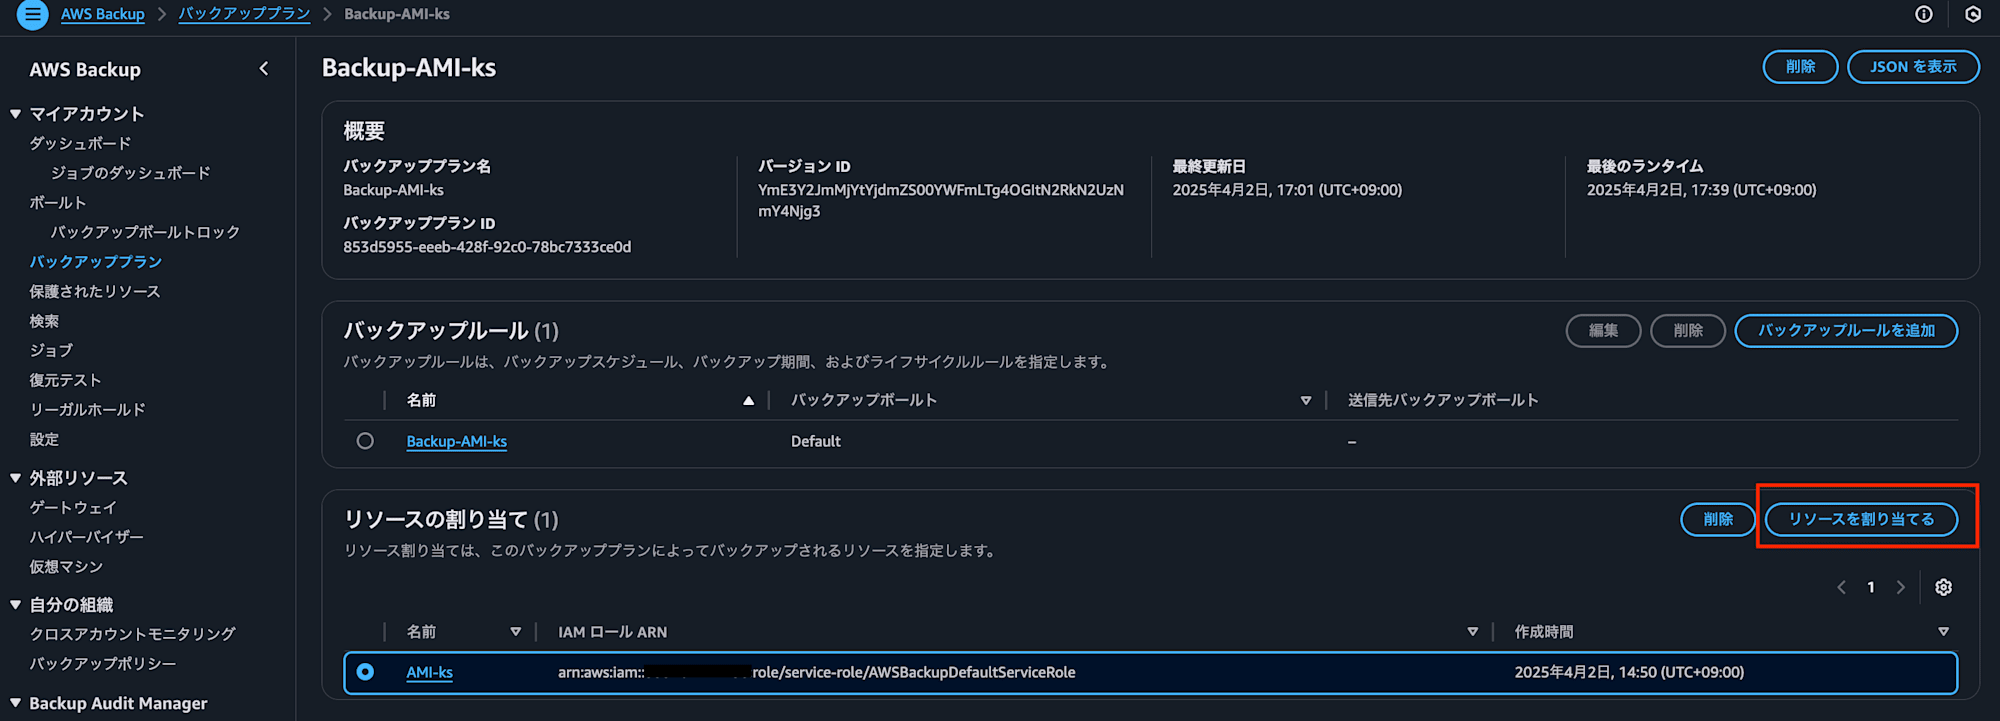Viewport: 2000px width, 721px height.
Task: Click the Default backup vault cell
Action: point(816,441)
